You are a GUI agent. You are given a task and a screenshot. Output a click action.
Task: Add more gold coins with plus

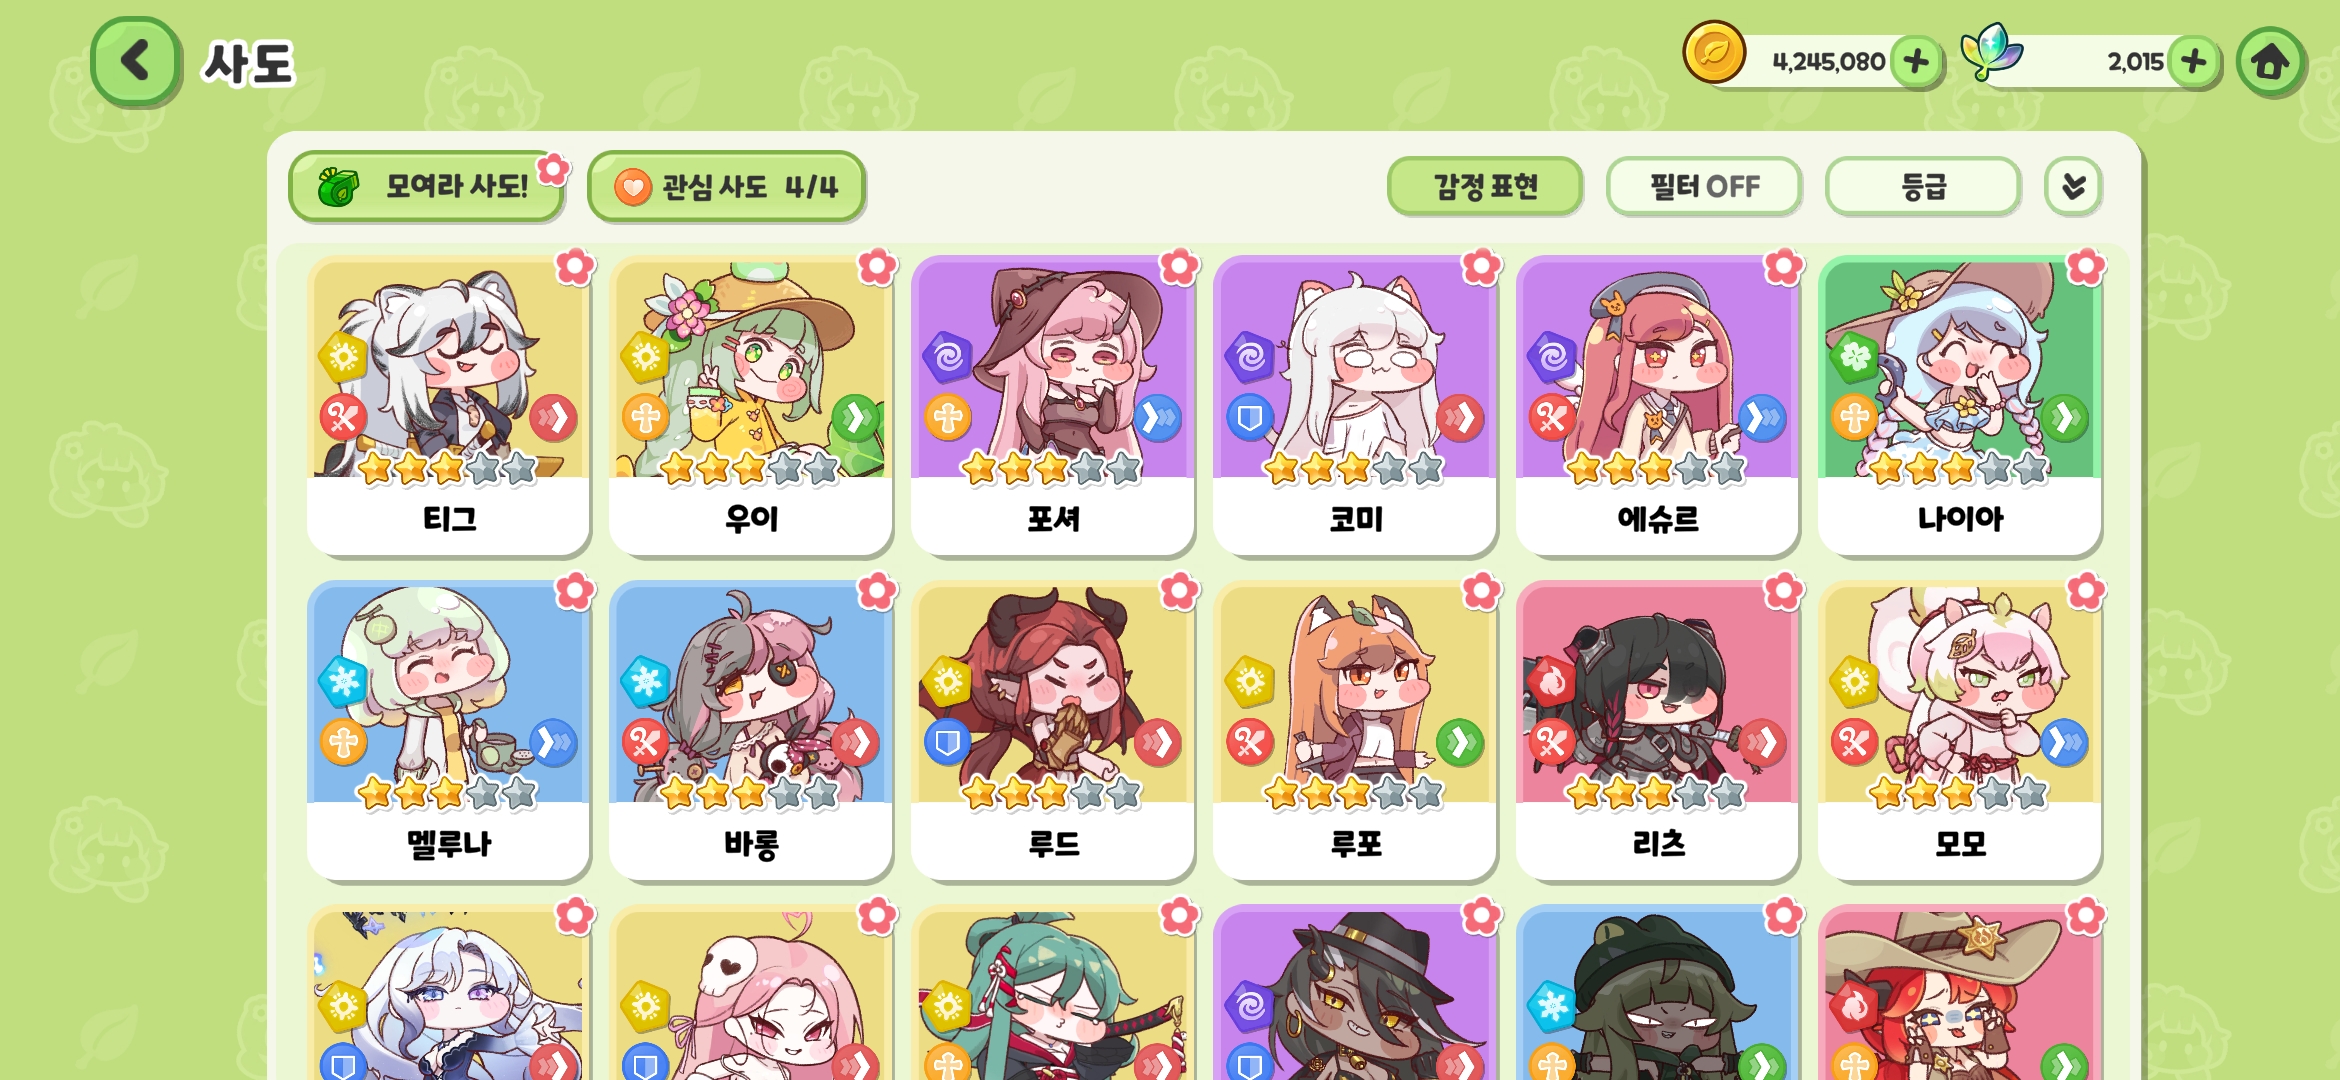pos(1916,62)
